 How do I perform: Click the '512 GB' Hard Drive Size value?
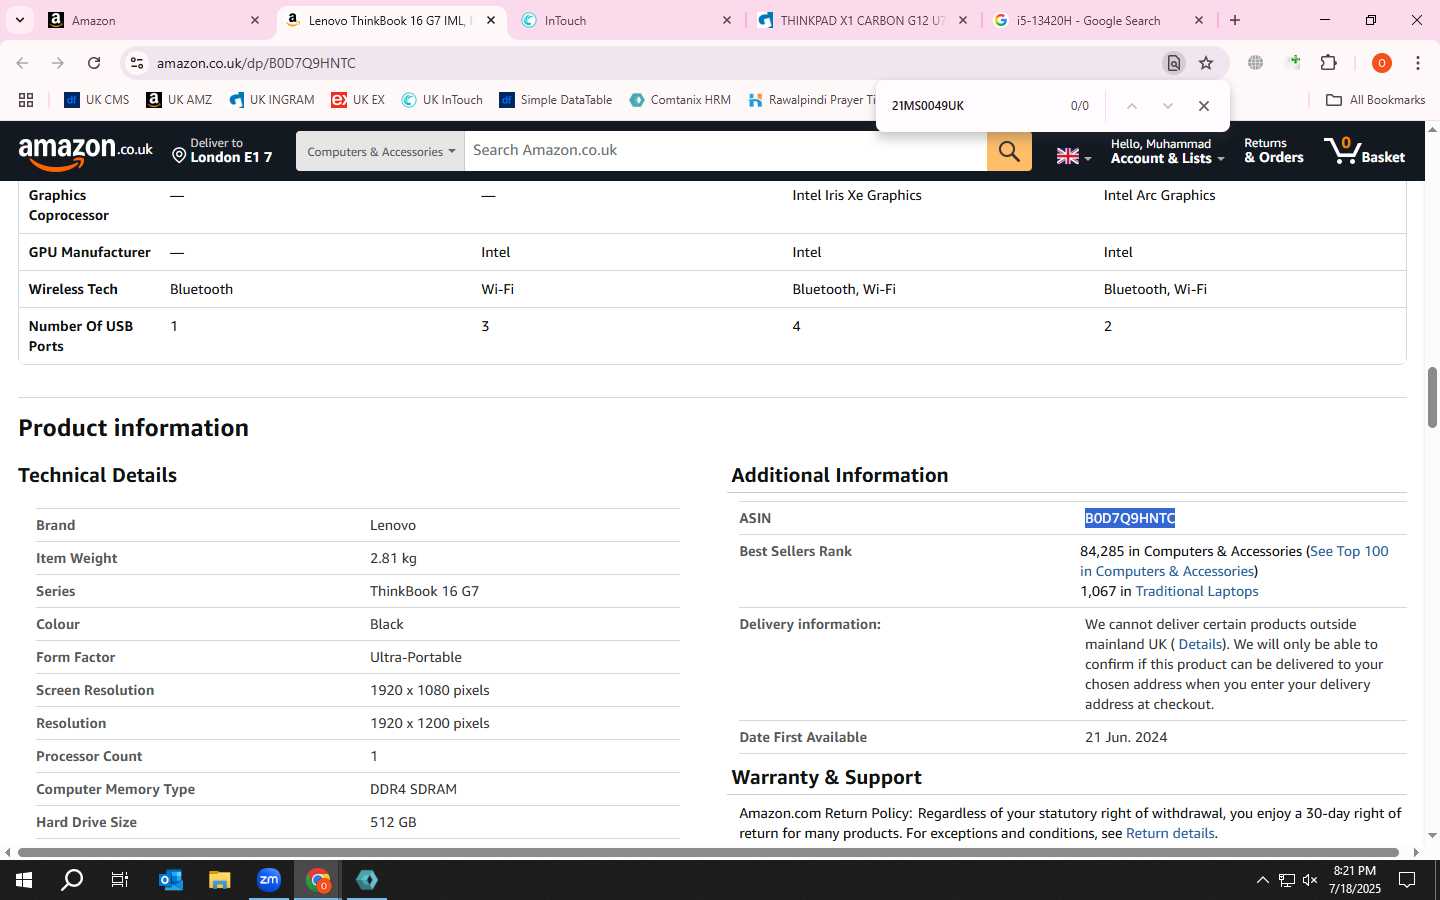click(x=393, y=822)
